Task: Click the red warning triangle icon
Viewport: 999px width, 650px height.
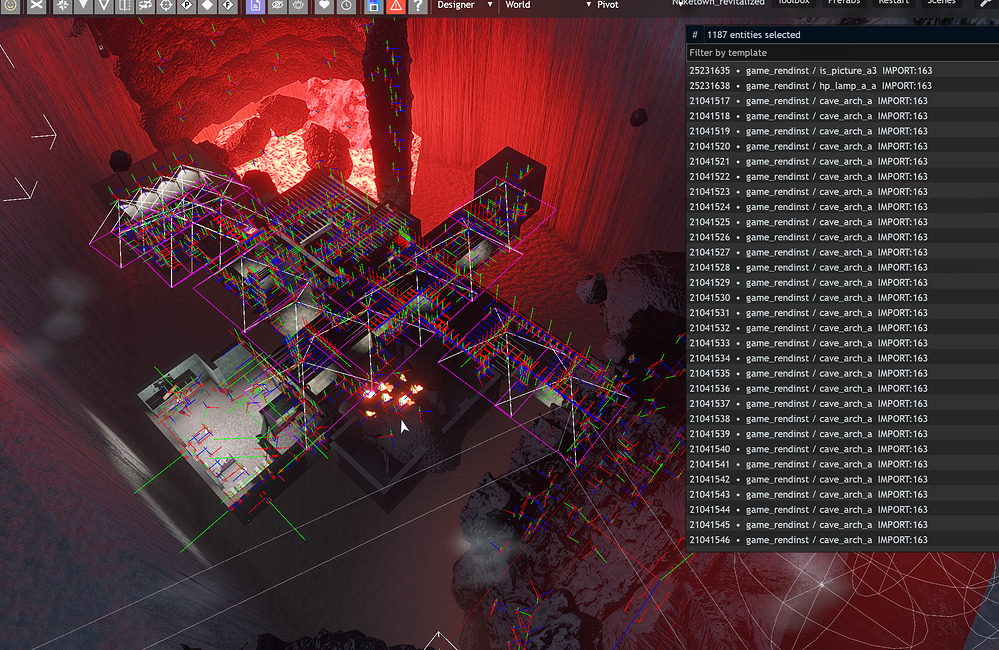Action: [x=396, y=5]
